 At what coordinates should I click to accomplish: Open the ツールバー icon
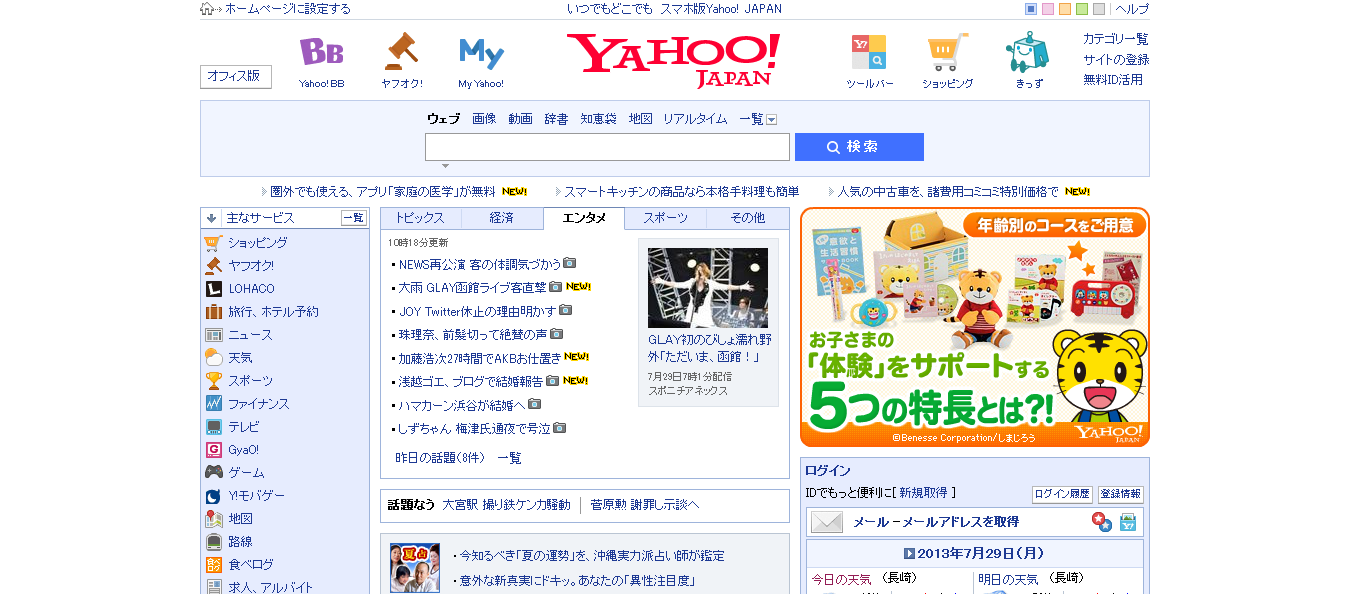(x=869, y=52)
